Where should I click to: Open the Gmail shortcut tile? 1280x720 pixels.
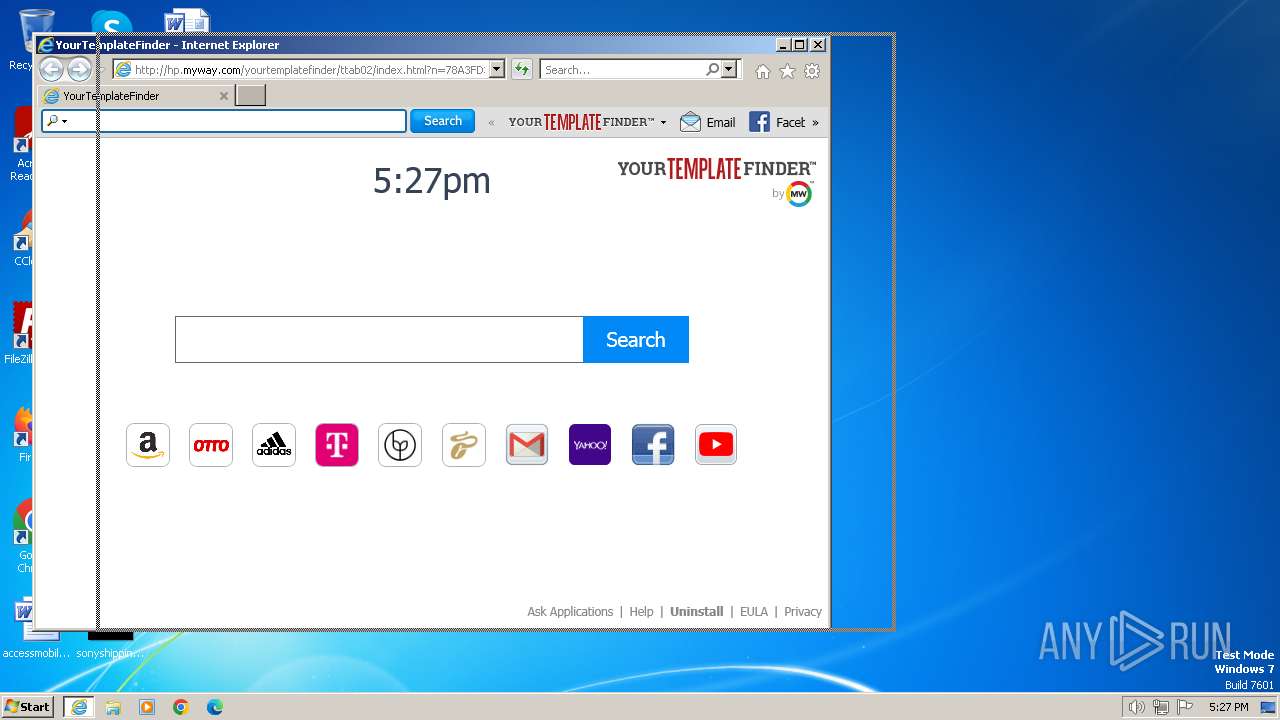(527, 445)
